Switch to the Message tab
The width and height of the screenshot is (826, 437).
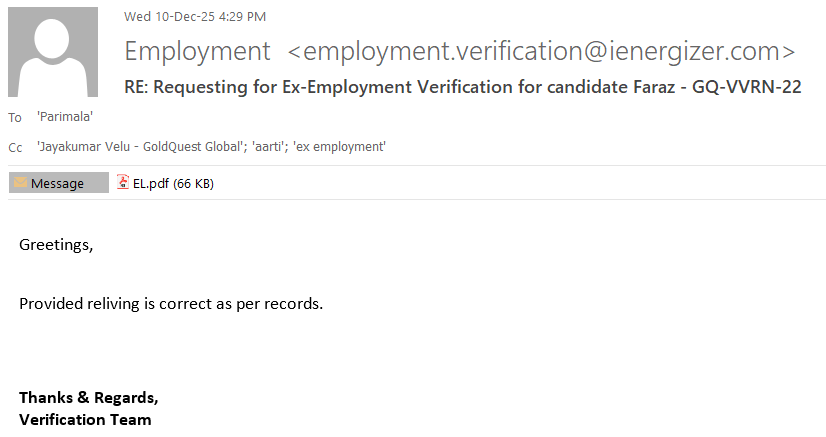coord(57,184)
